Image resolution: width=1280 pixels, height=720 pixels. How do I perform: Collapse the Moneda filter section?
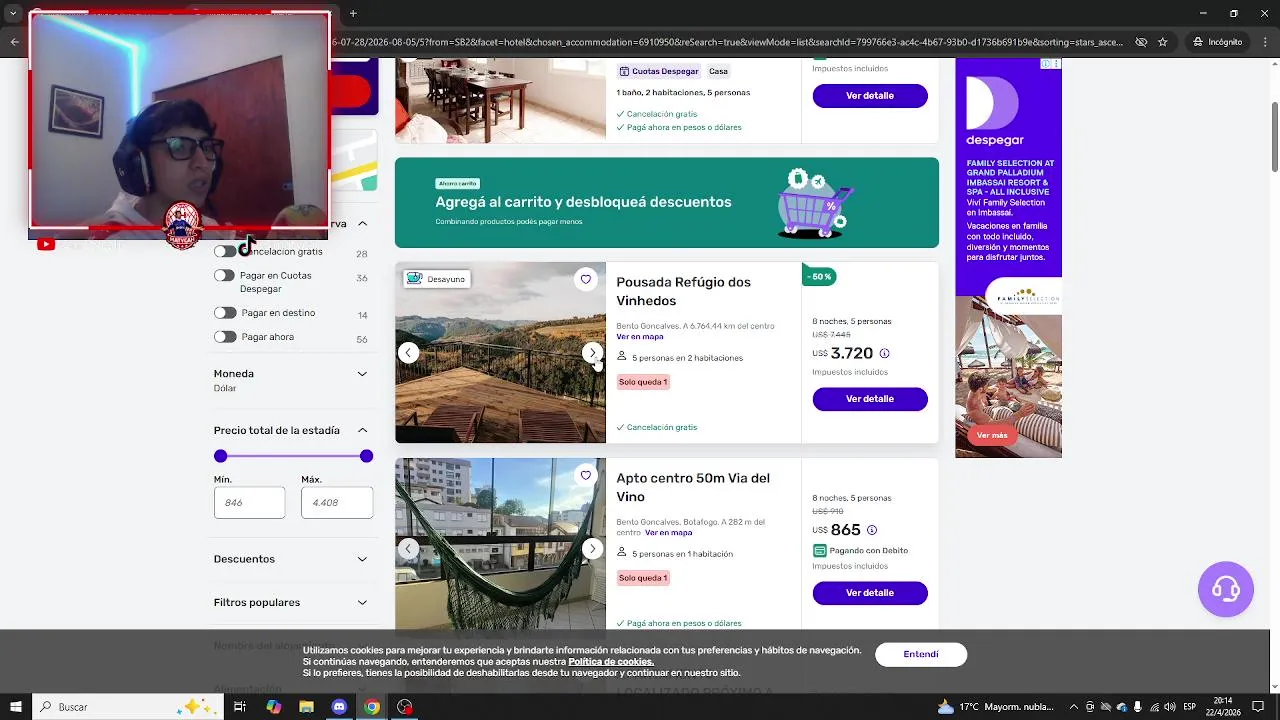click(362, 374)
